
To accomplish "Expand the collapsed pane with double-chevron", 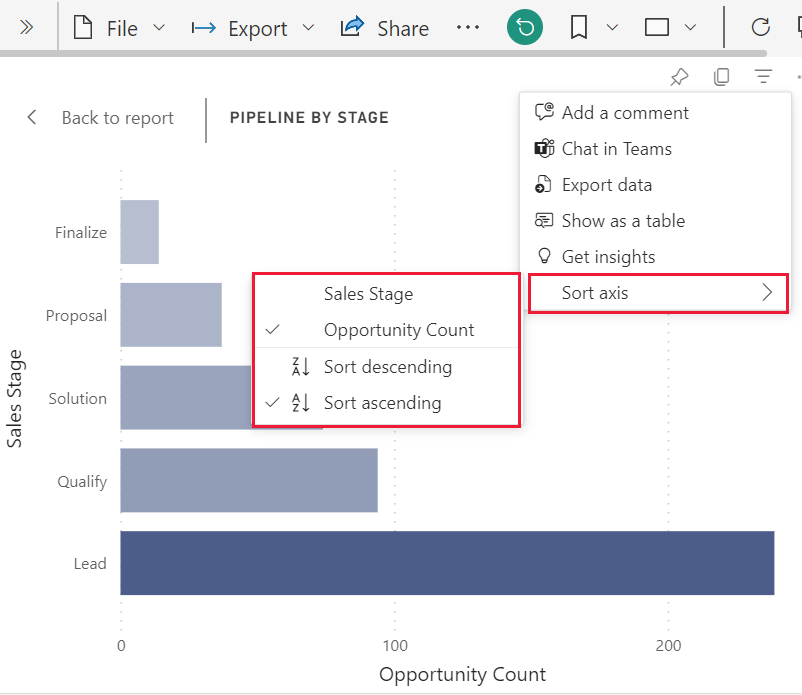I will coord(26,28).
